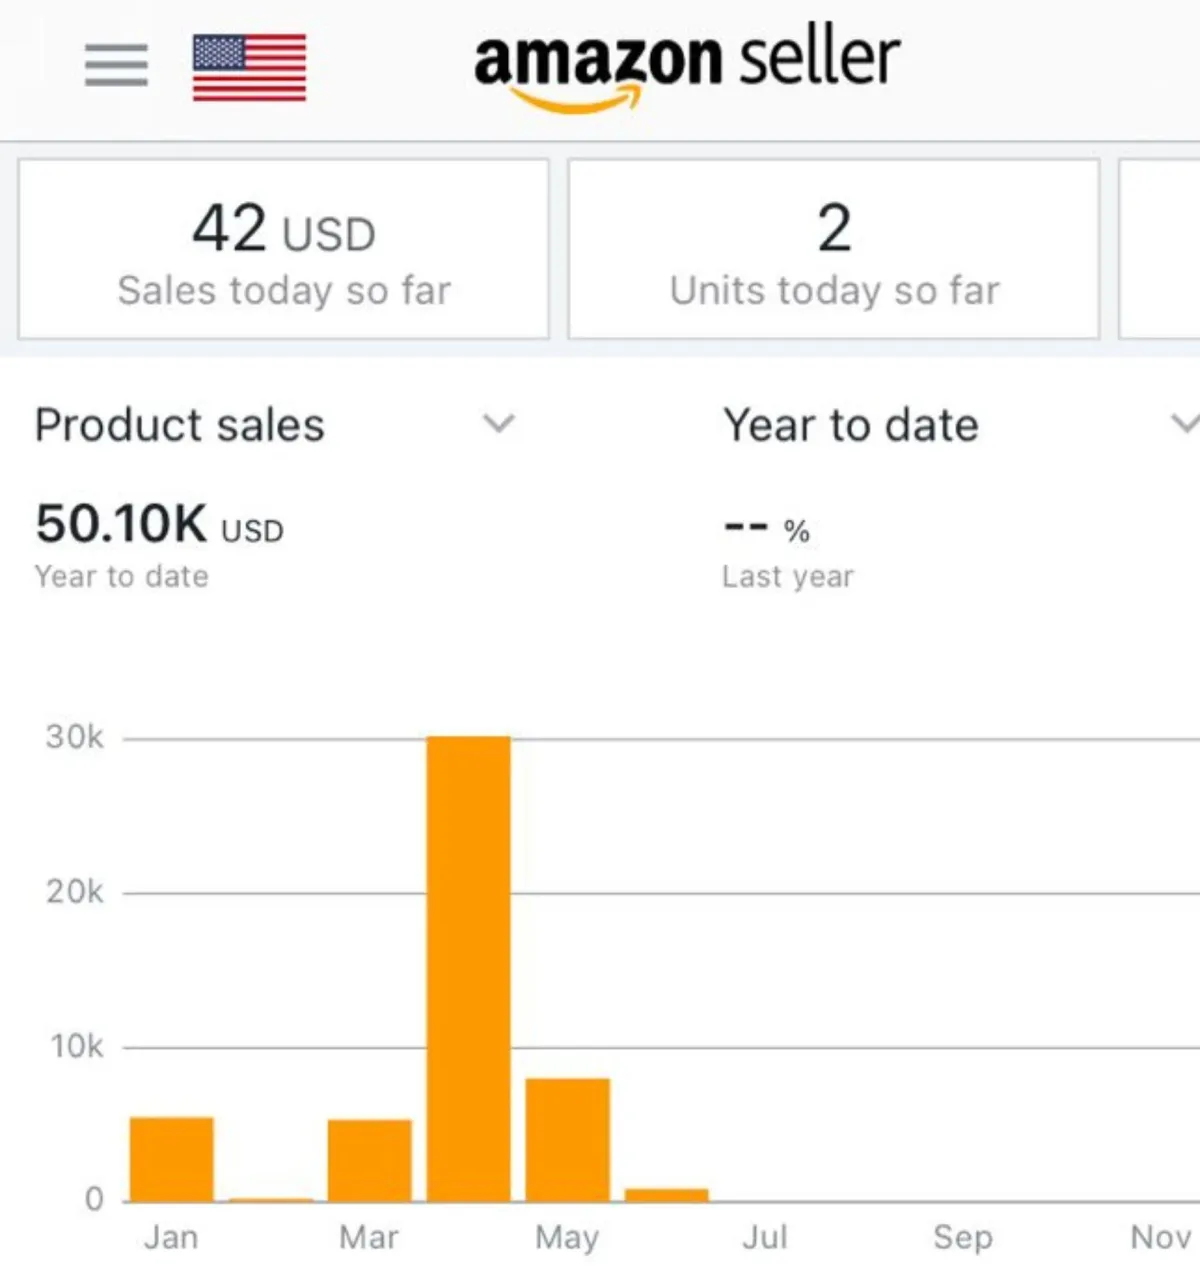Expand the Year to date dropdown
The height and width of the screenshot is (1281, 1200).
pos(1183,424)
